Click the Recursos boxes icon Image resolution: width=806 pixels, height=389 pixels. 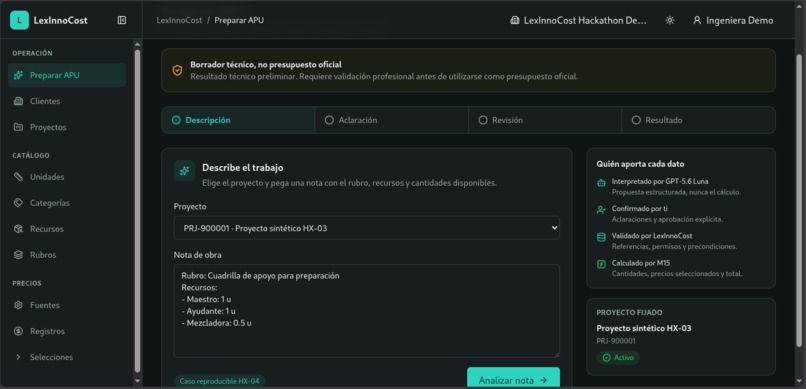(x=19, y=229)
